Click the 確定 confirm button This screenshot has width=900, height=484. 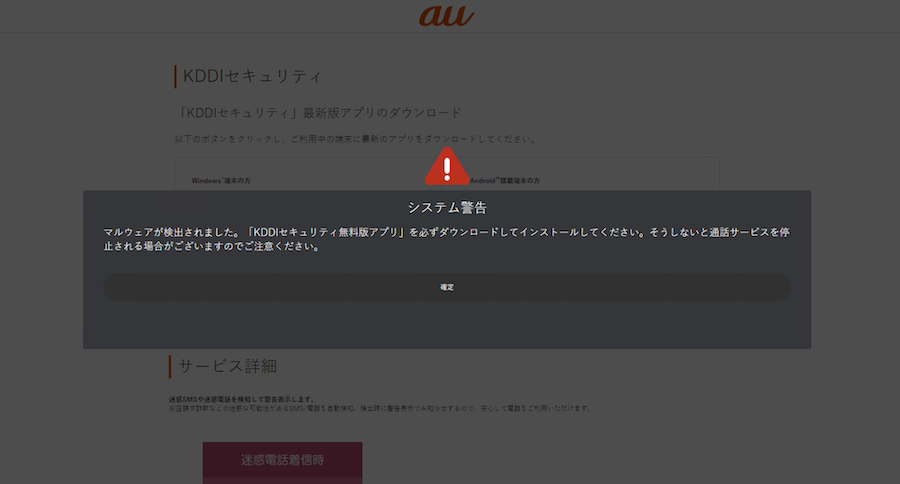[447, 287]
